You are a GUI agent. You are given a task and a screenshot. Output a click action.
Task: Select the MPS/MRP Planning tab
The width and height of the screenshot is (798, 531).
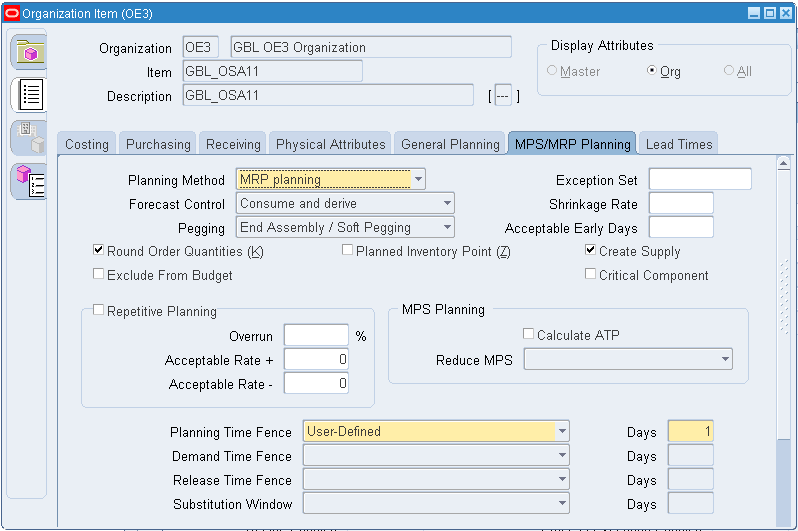[573, 144]
